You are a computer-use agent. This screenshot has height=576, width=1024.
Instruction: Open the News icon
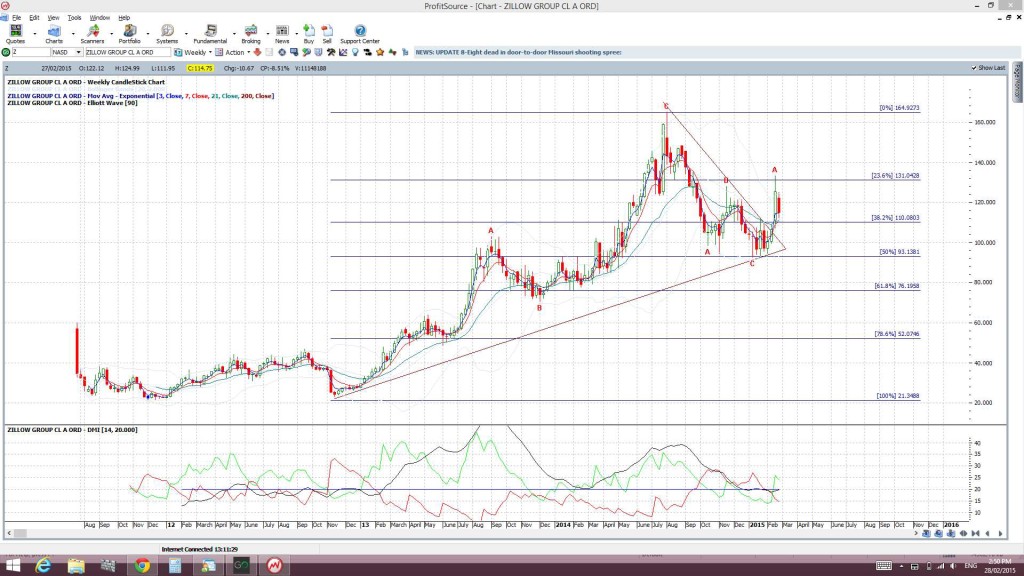coord(282,31)
